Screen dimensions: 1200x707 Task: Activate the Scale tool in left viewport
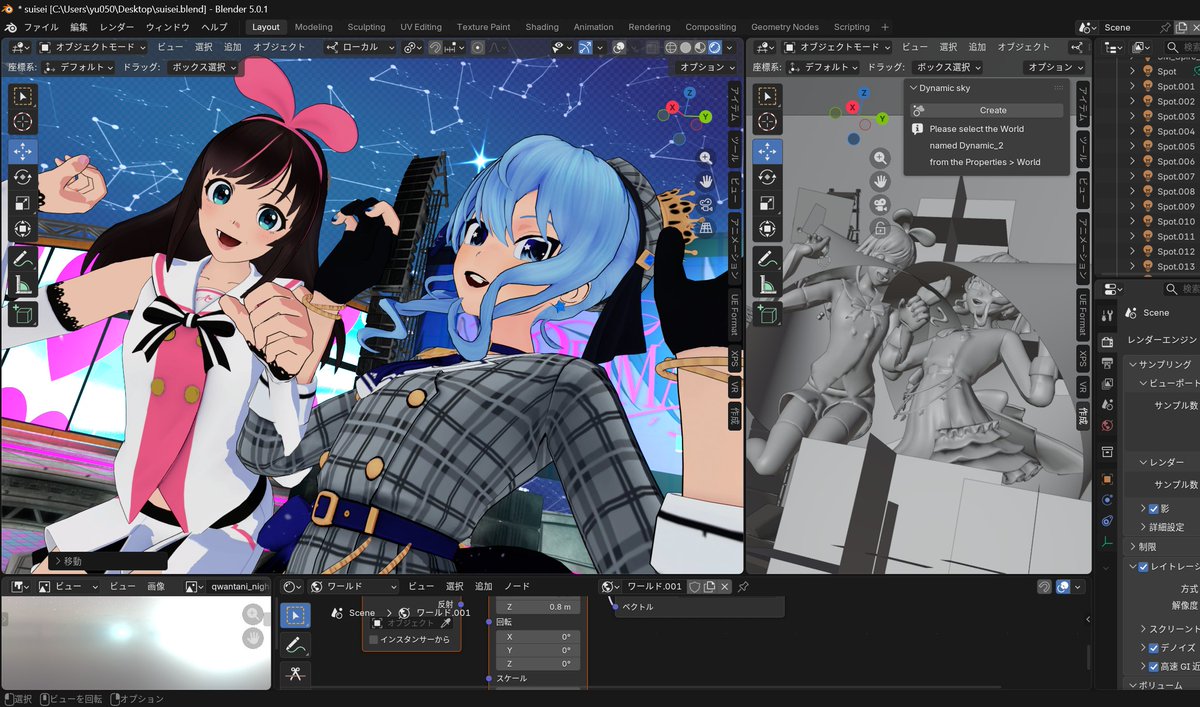[22, 202]
